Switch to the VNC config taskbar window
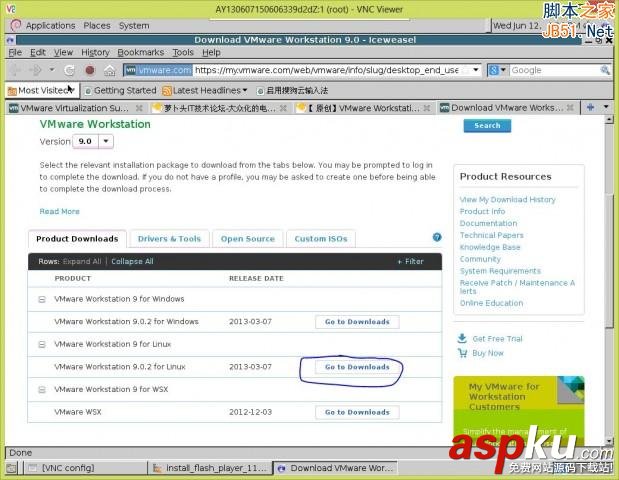 (x=85, y=468)
